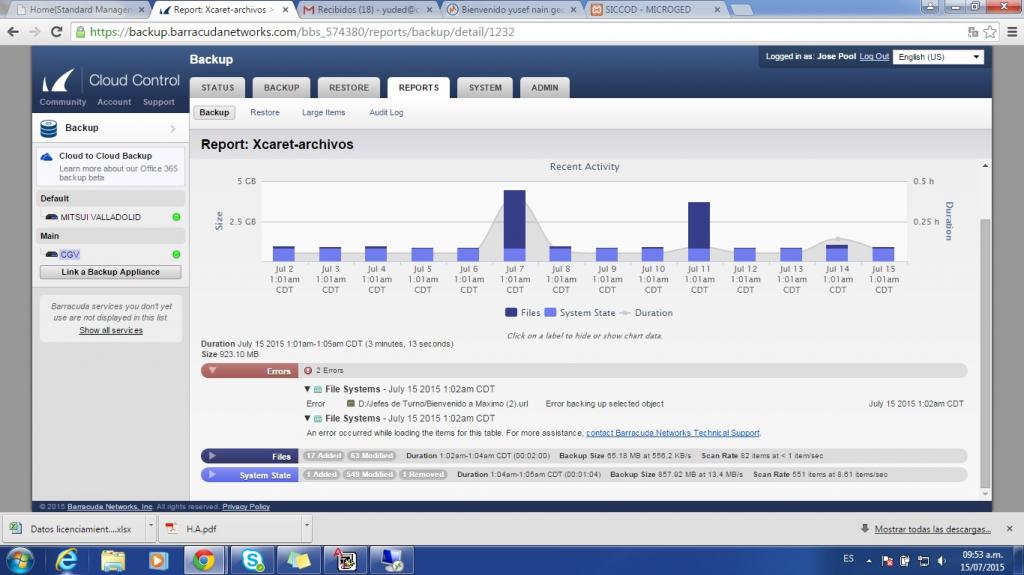
Task: Expand the Files section
Action: (250, 456)
